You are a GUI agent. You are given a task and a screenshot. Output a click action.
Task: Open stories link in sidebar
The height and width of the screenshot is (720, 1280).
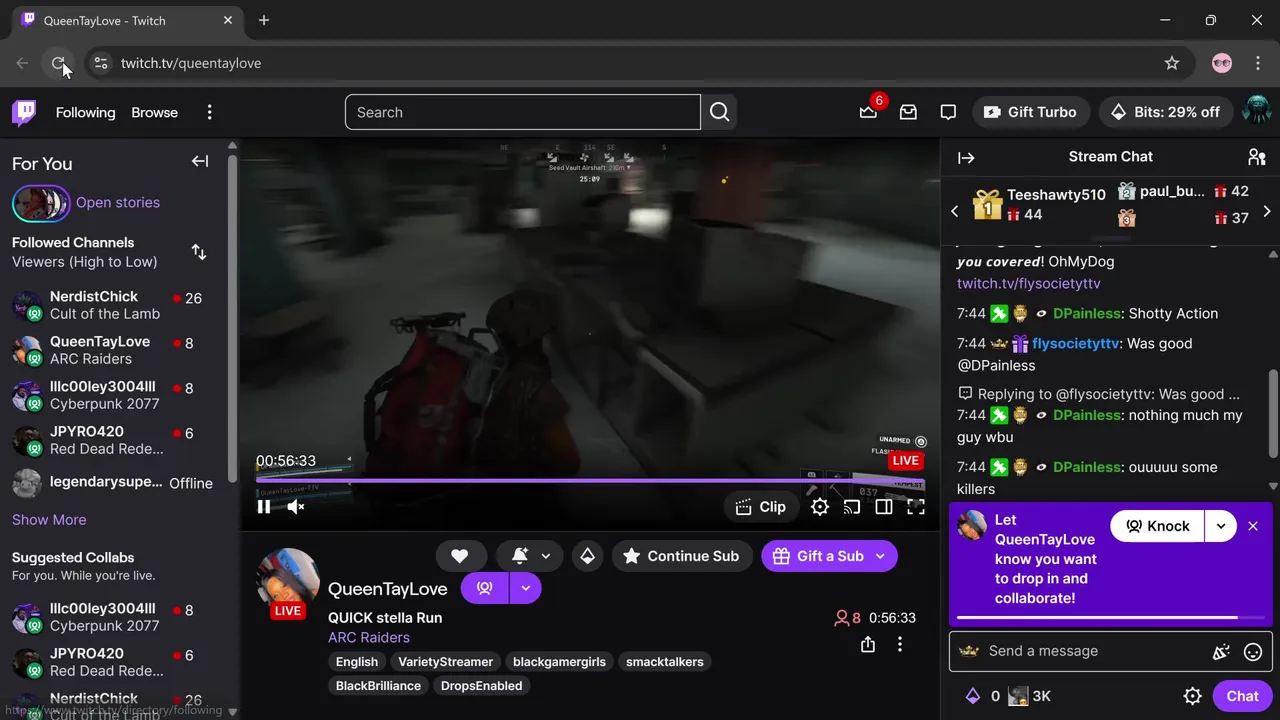tap(117, 202)
